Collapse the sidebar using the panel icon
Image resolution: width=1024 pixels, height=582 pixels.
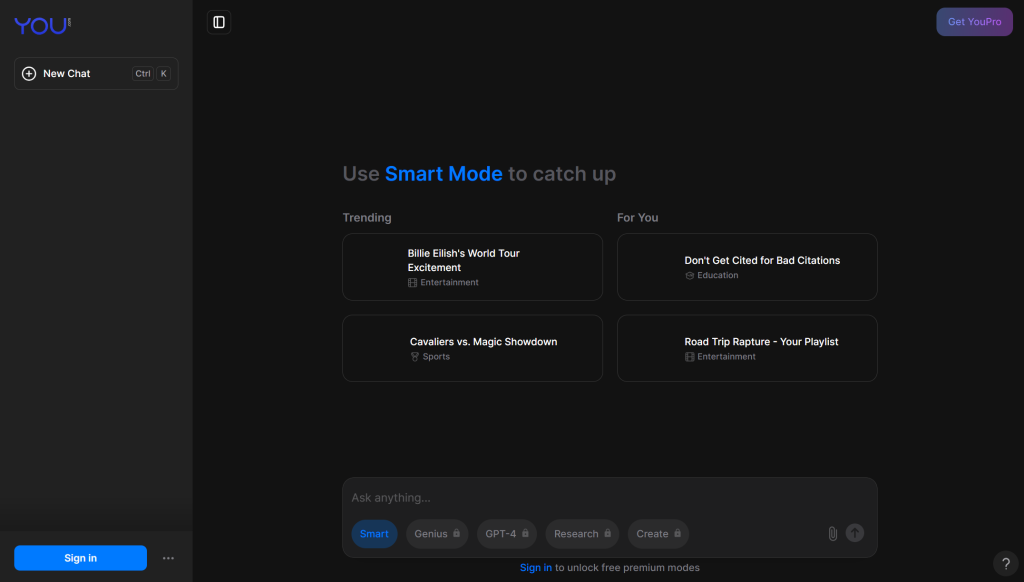pos(219,22)
